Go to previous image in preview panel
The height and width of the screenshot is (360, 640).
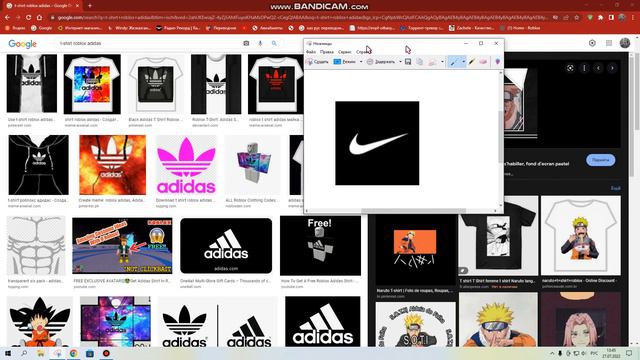[598, 68]
